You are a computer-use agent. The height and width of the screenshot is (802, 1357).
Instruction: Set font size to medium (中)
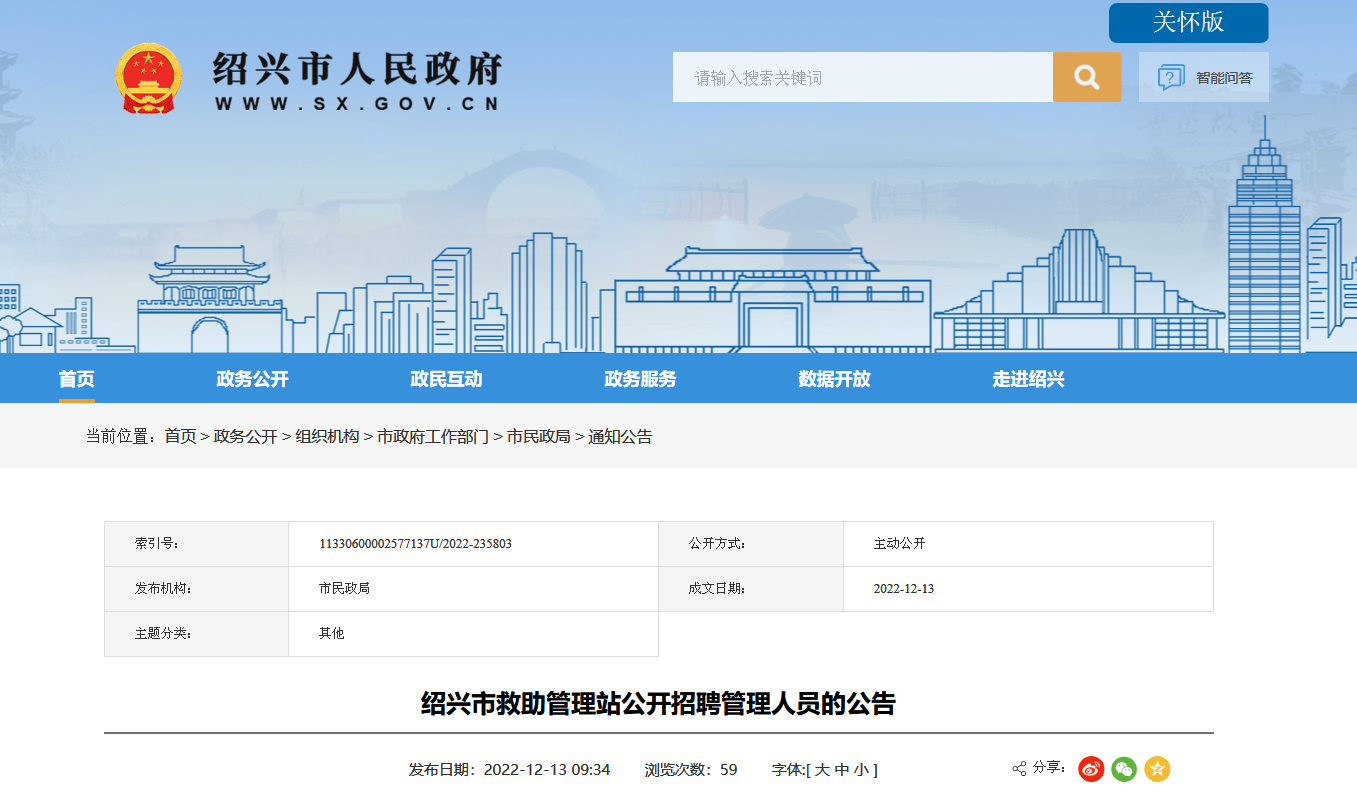pyautogui.click(x=841, y=770)
